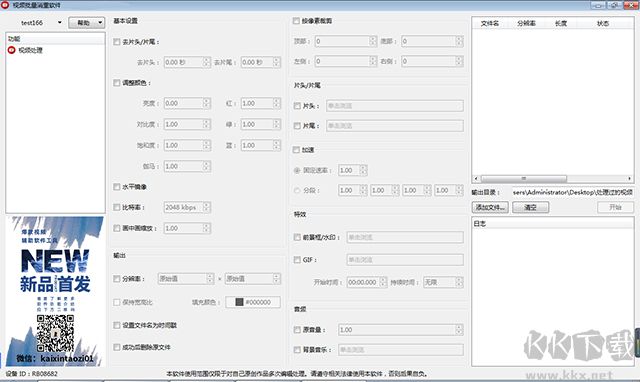Click the 2048 kbps bitrate stepper
The height and width of the screenshot is (382, 640).
(207, 207)
